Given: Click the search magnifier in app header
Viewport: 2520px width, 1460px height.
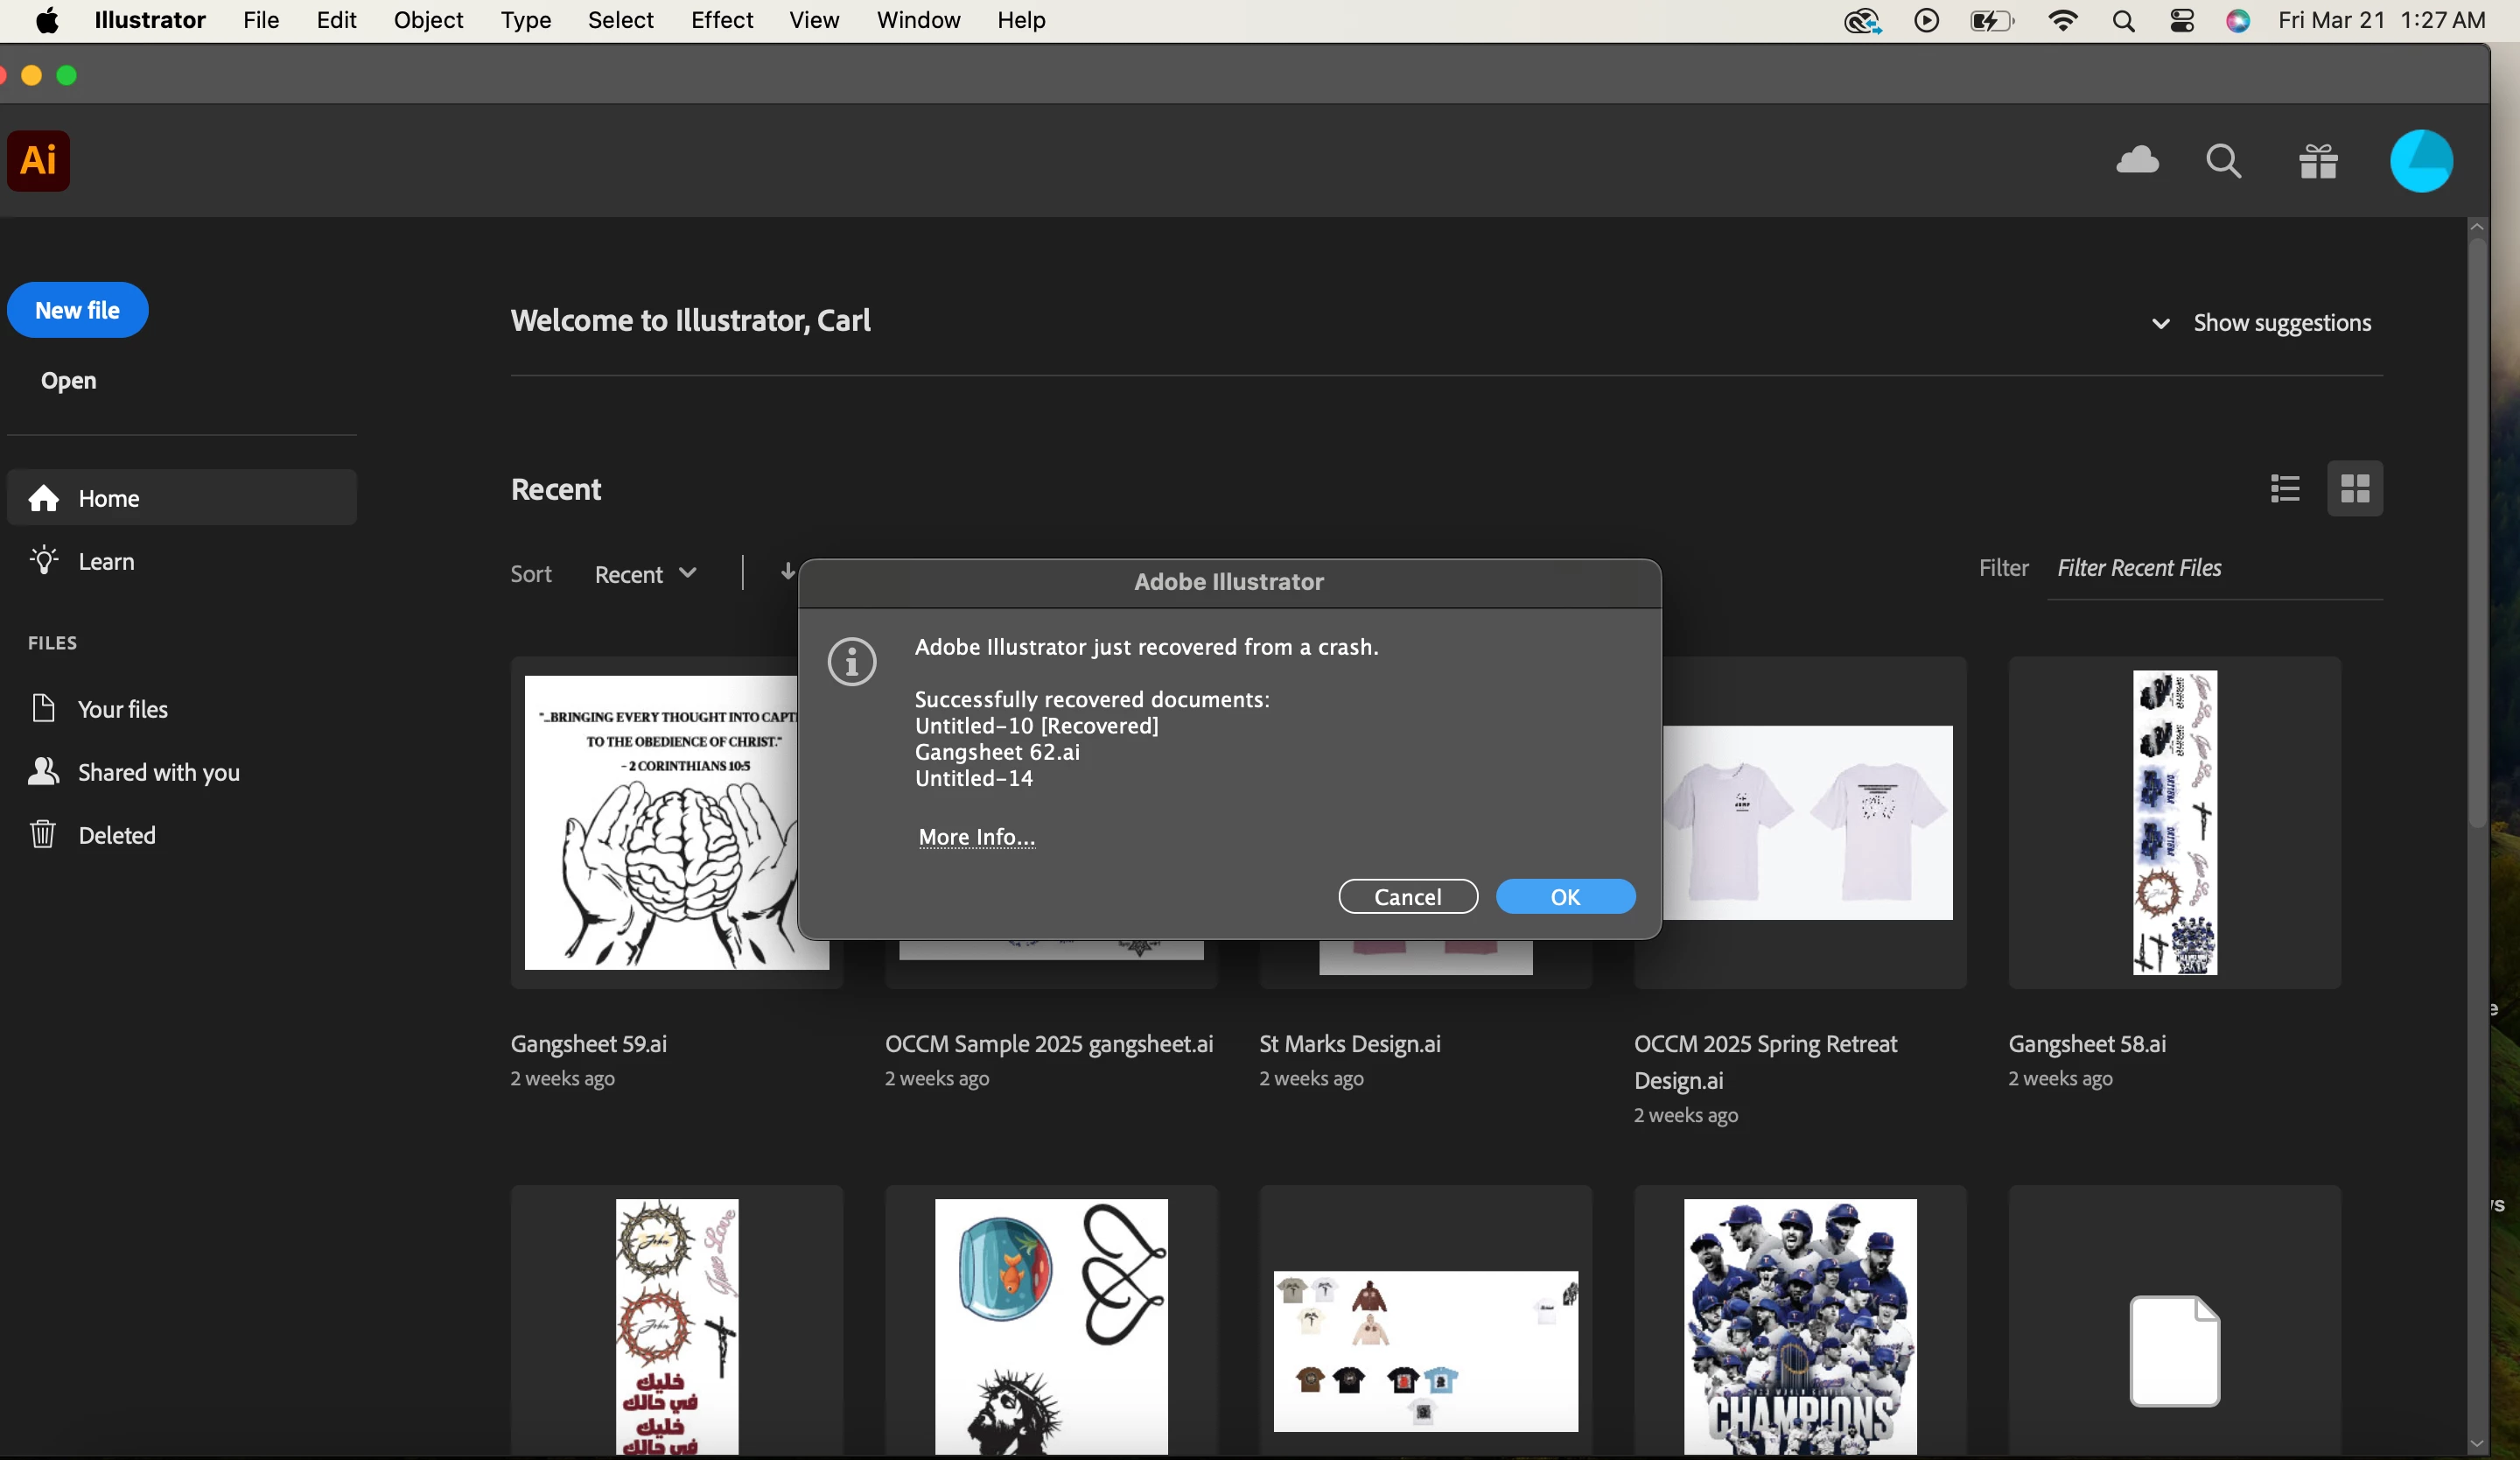Looking at the screenshot, I should 2223,160.
